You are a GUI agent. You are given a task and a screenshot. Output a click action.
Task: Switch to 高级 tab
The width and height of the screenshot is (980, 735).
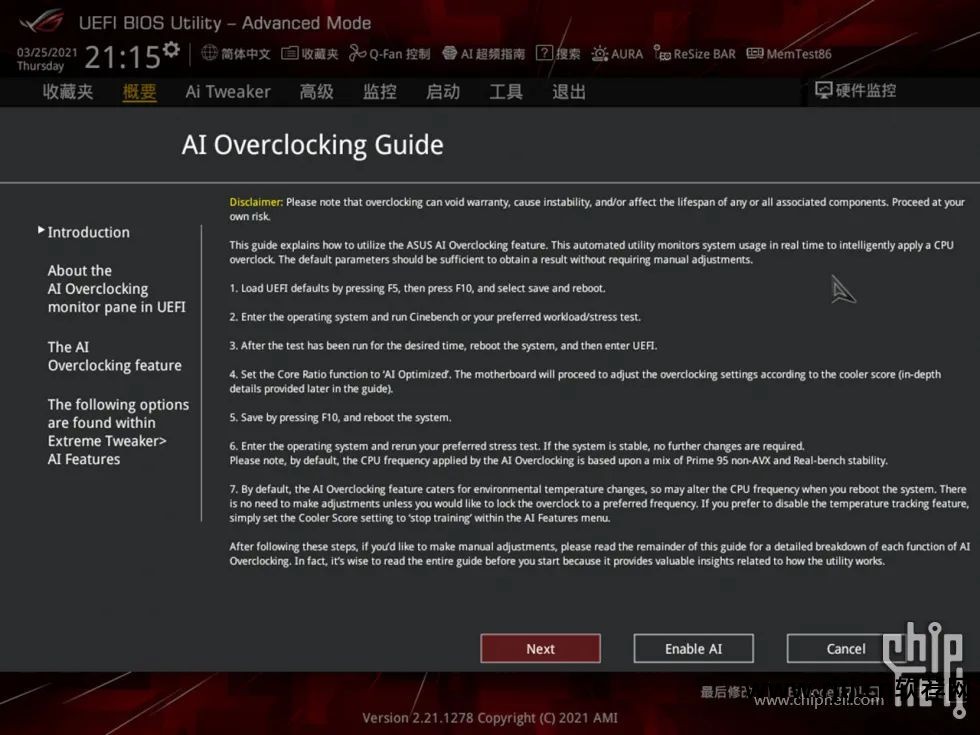316,92
